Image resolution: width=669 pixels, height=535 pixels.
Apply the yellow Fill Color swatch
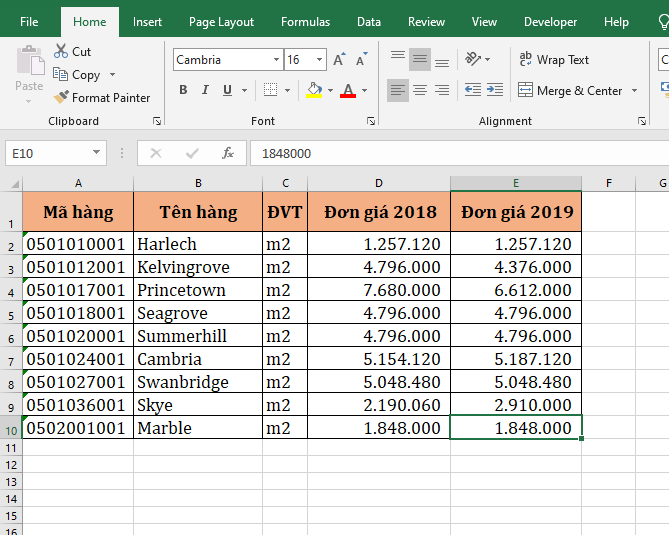point(314,90)
